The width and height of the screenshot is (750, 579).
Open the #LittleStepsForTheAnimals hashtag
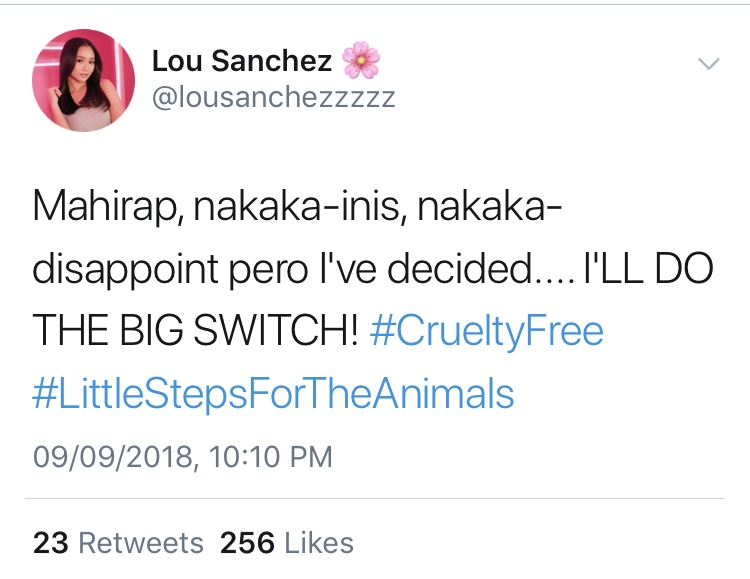274,394
